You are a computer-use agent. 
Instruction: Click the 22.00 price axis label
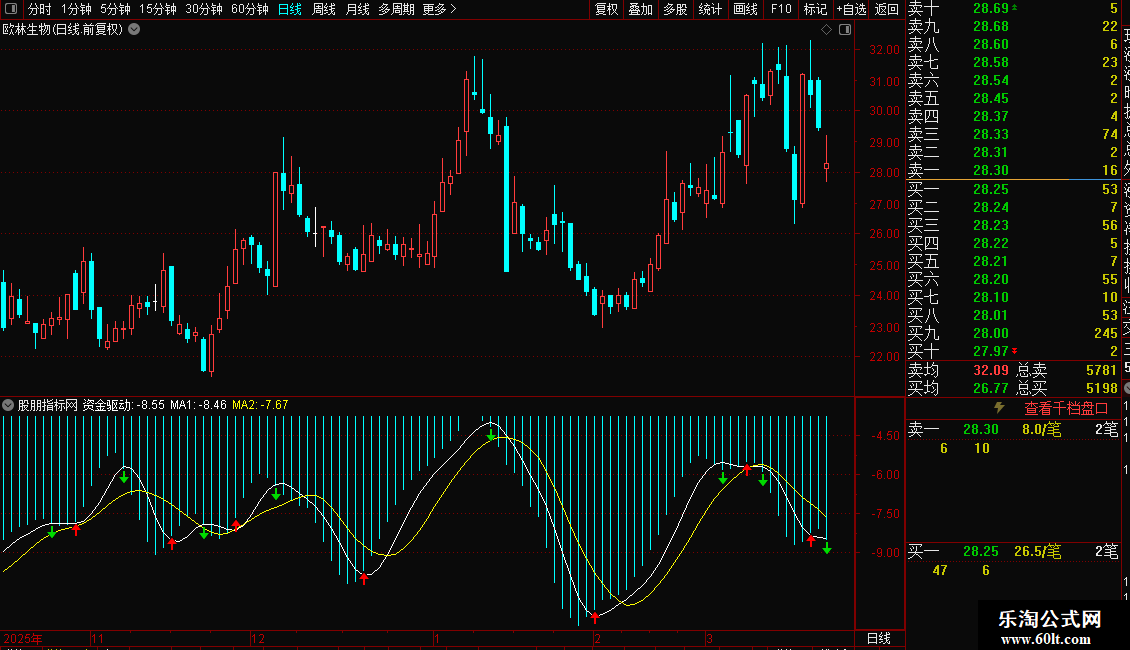[884, 357]
